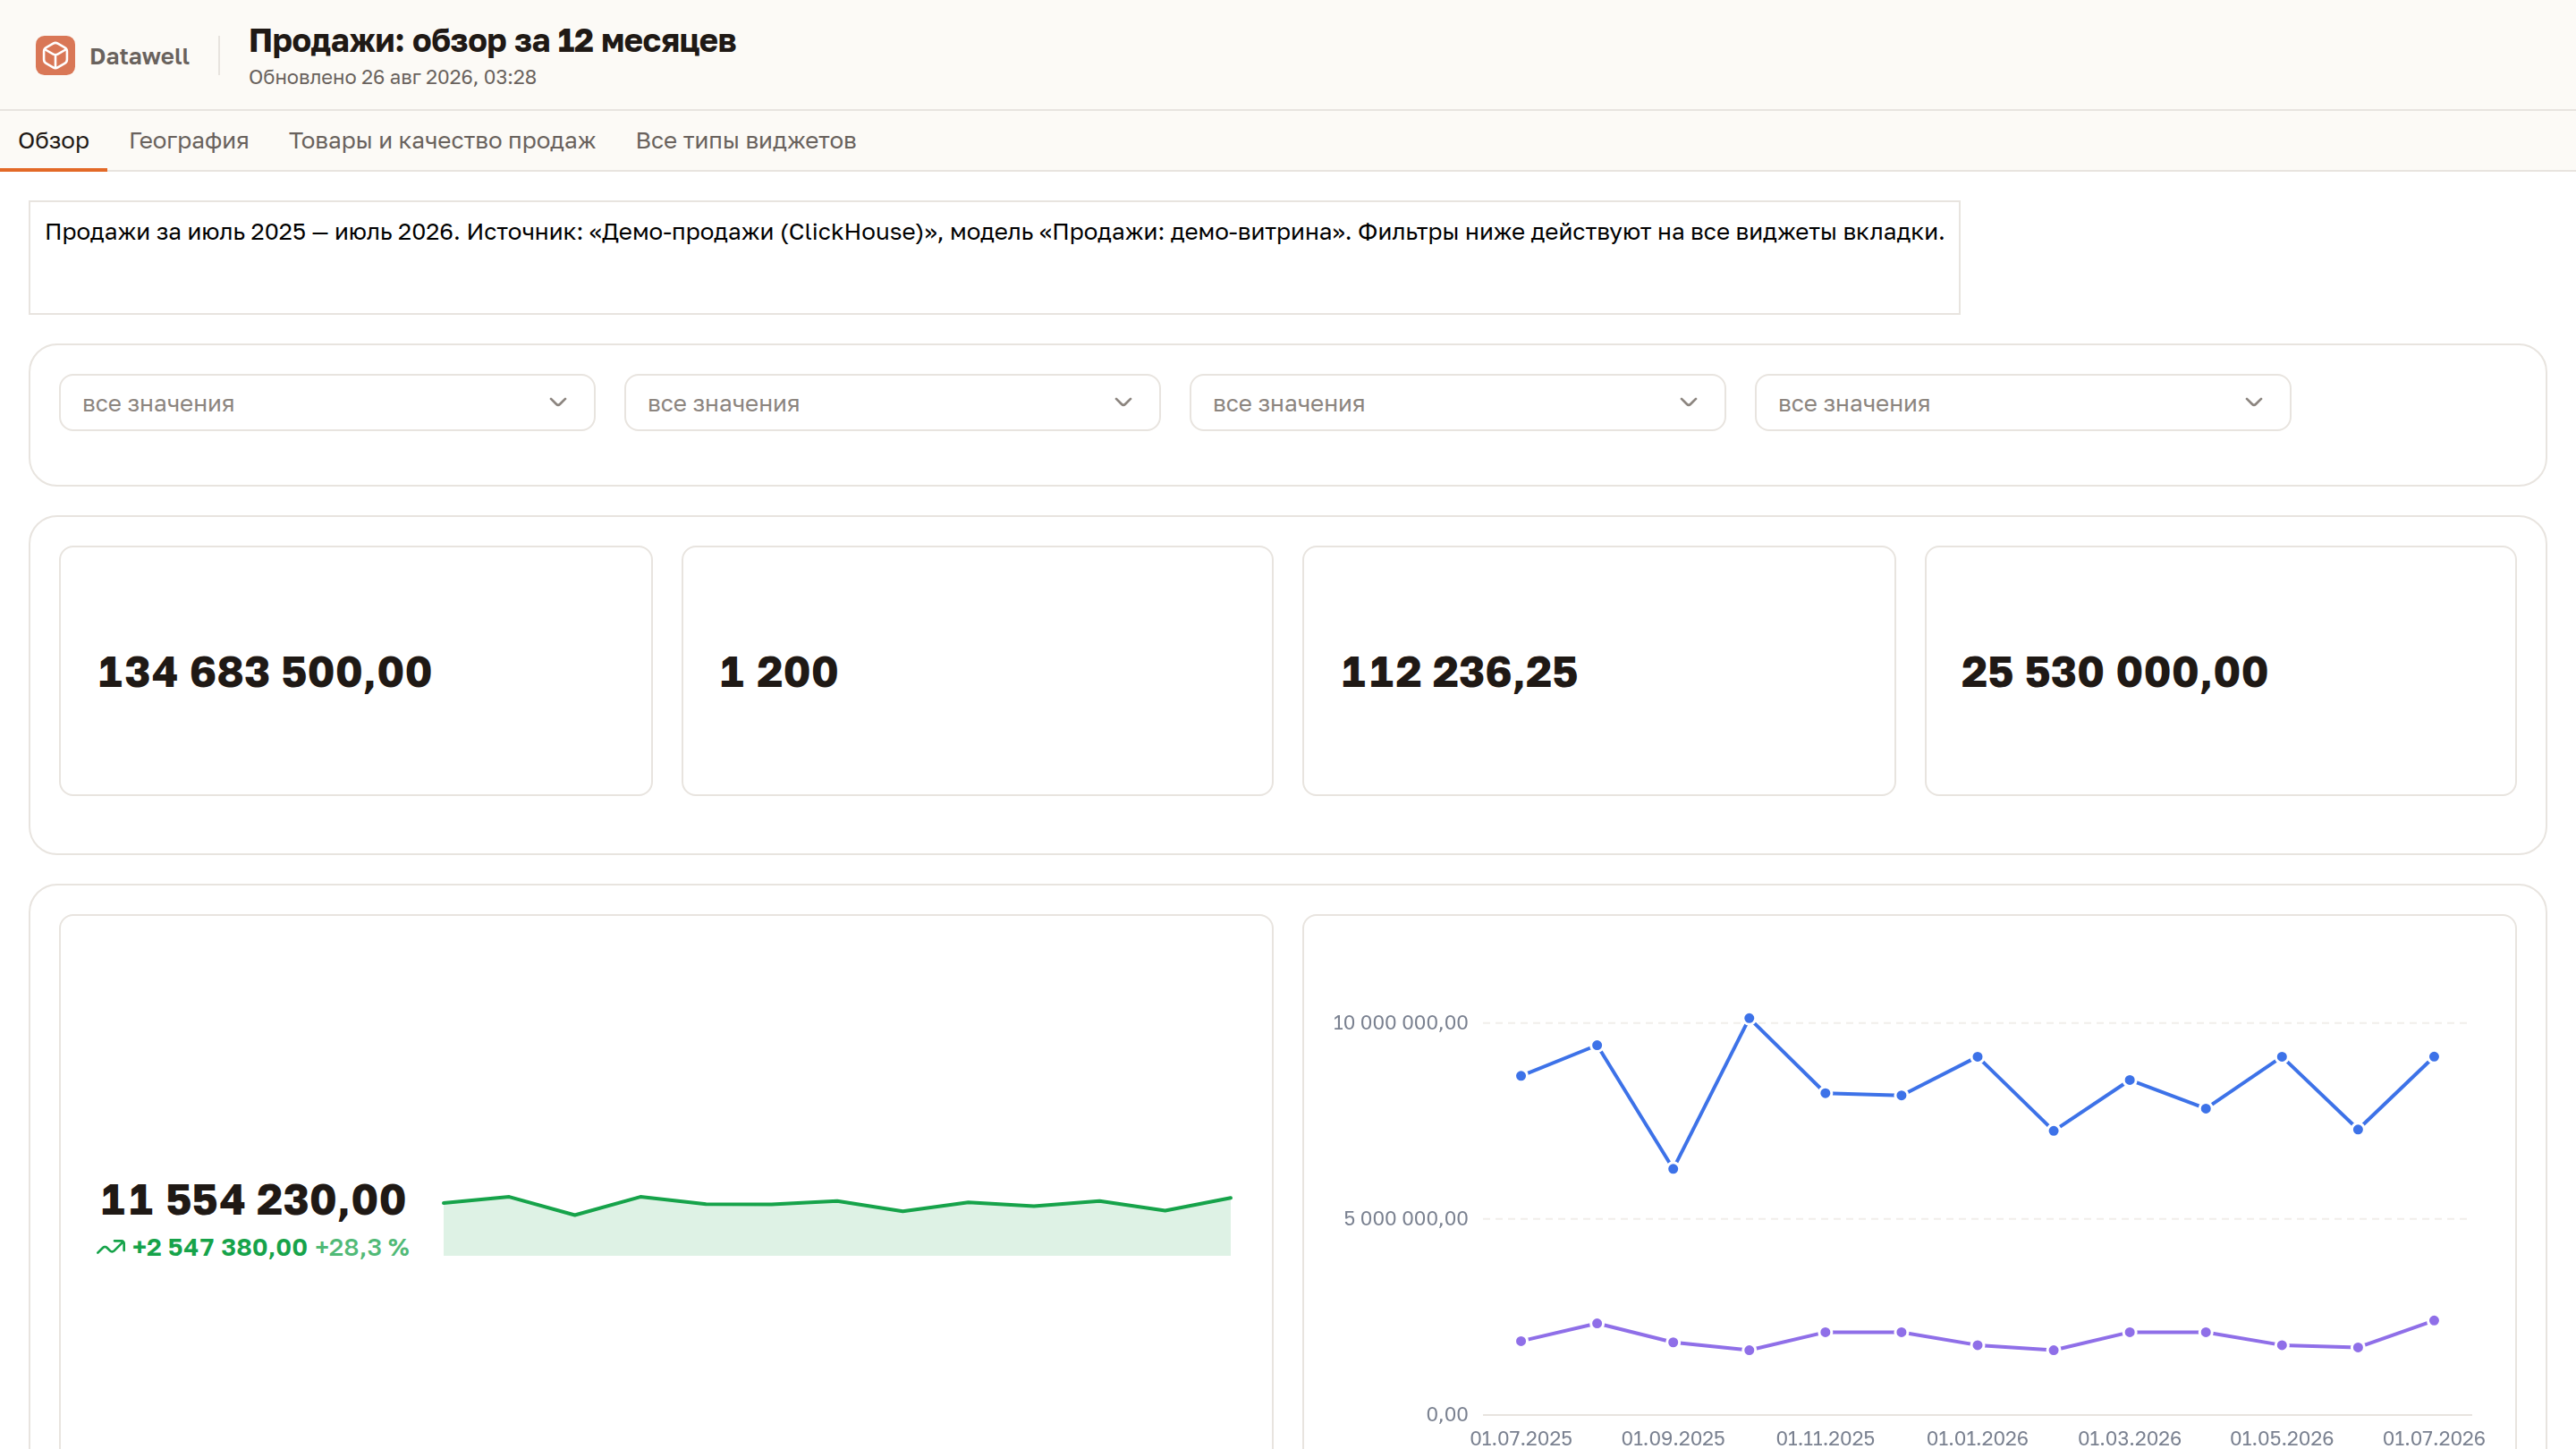Click the 11 554 230,00 indicator value
Viewport: 2576px width, 1449px height.
pos(253,1199)
